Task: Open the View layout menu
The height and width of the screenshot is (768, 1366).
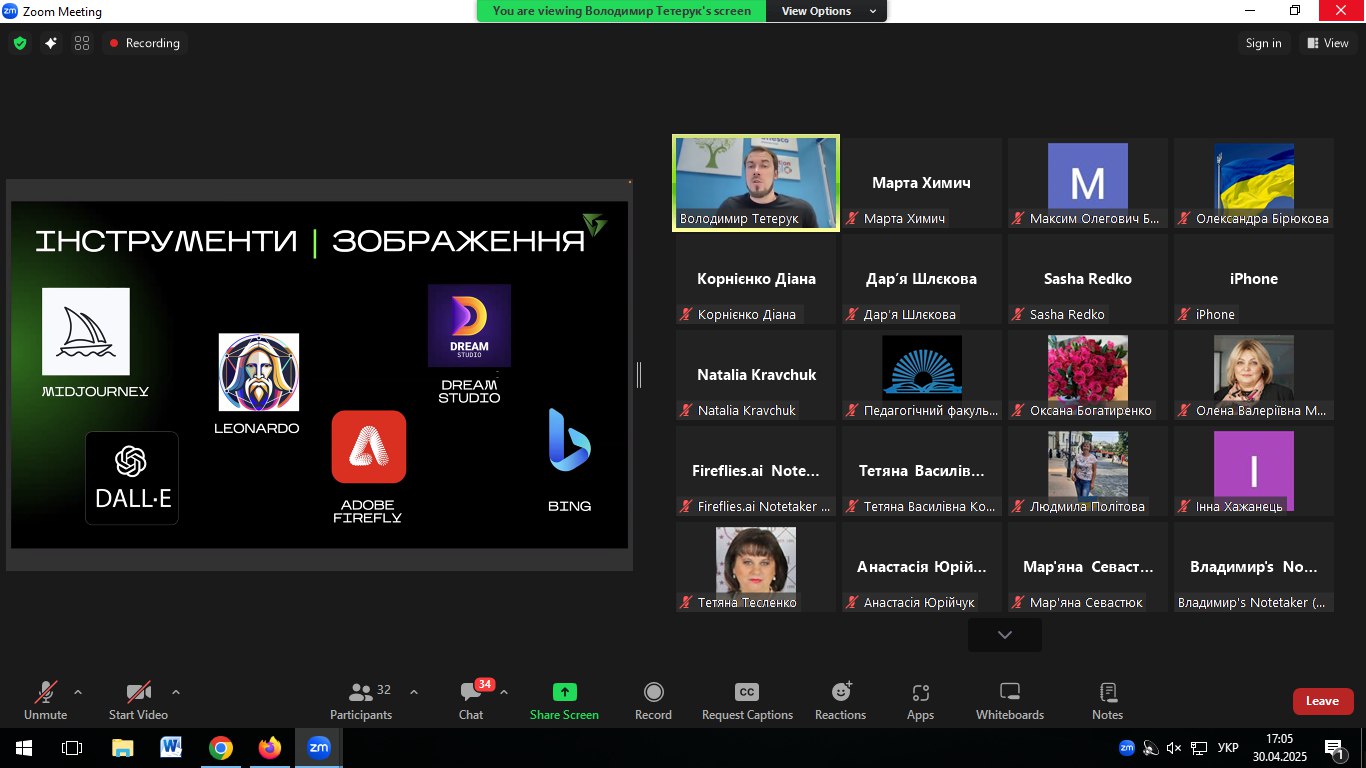Action: (x=1328, y=43)
